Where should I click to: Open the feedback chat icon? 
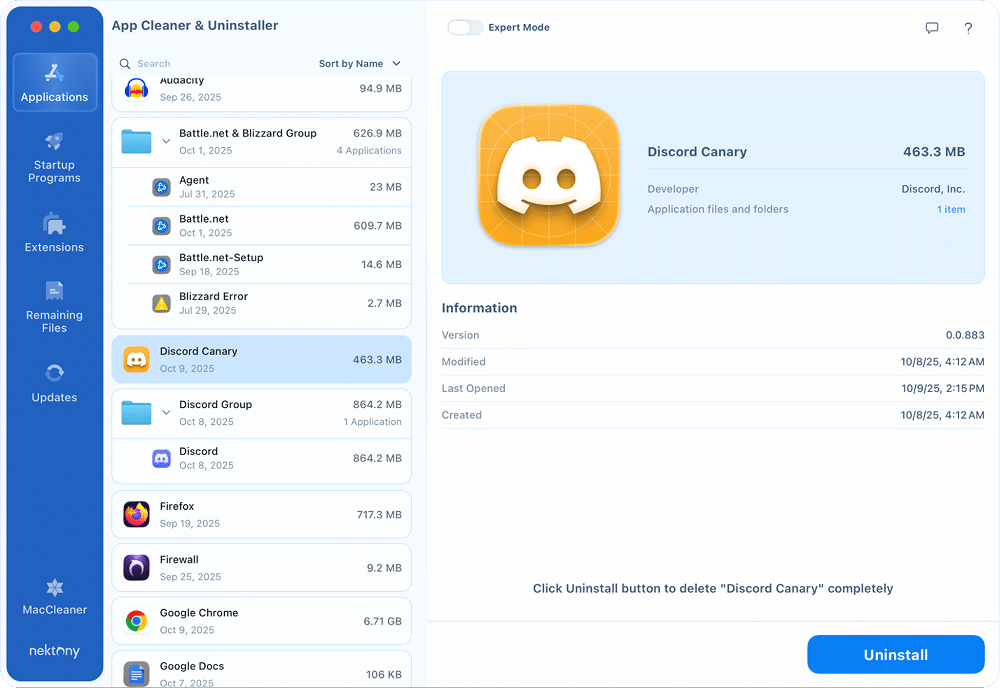[932, 28]
